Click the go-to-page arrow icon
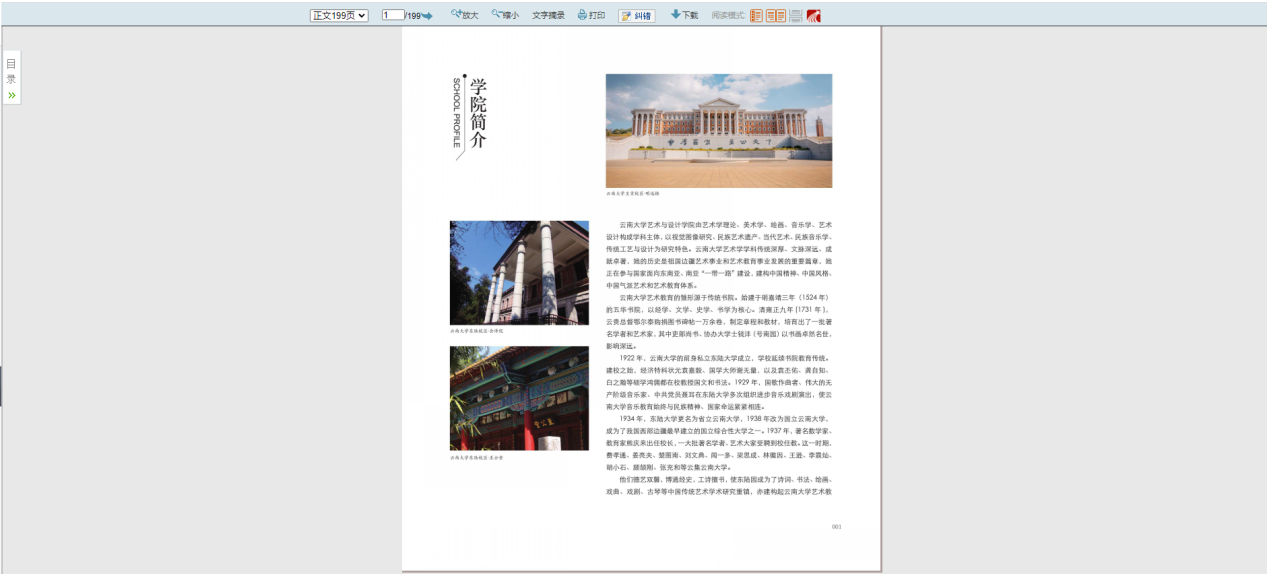 tap(427, 16)
